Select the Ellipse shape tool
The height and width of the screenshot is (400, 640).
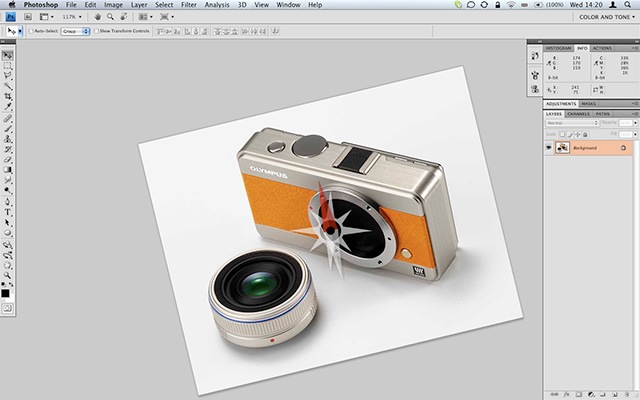8,233
